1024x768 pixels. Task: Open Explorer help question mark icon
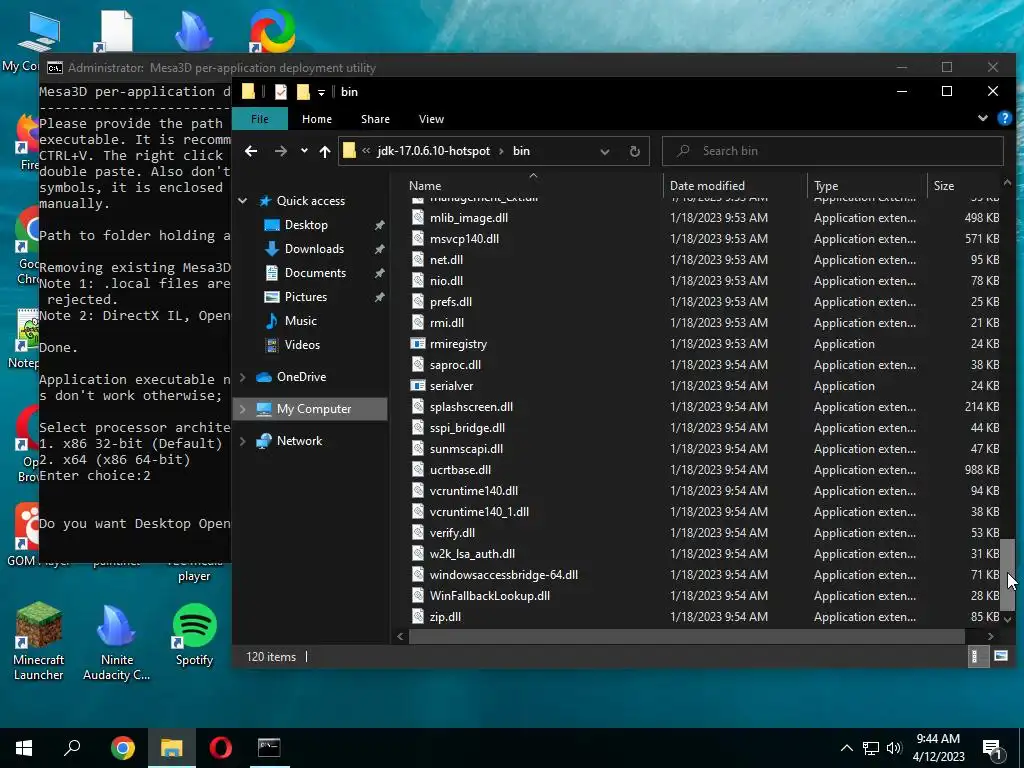point(1004,118)
